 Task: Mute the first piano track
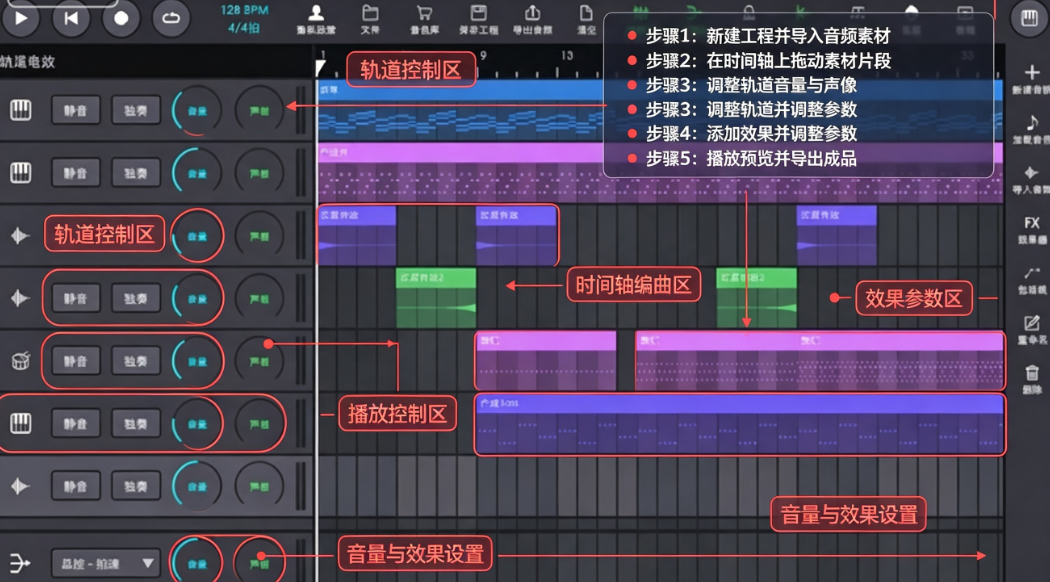76,111
